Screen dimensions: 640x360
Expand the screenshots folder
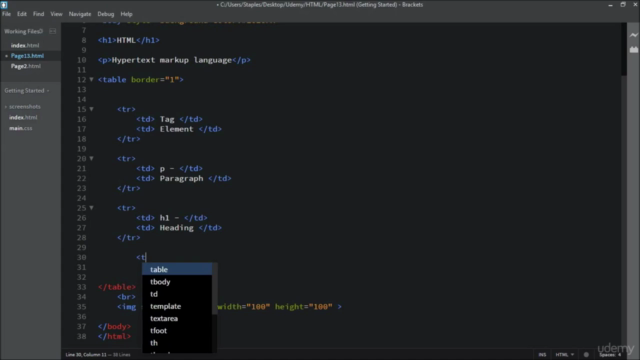point(23,107)
